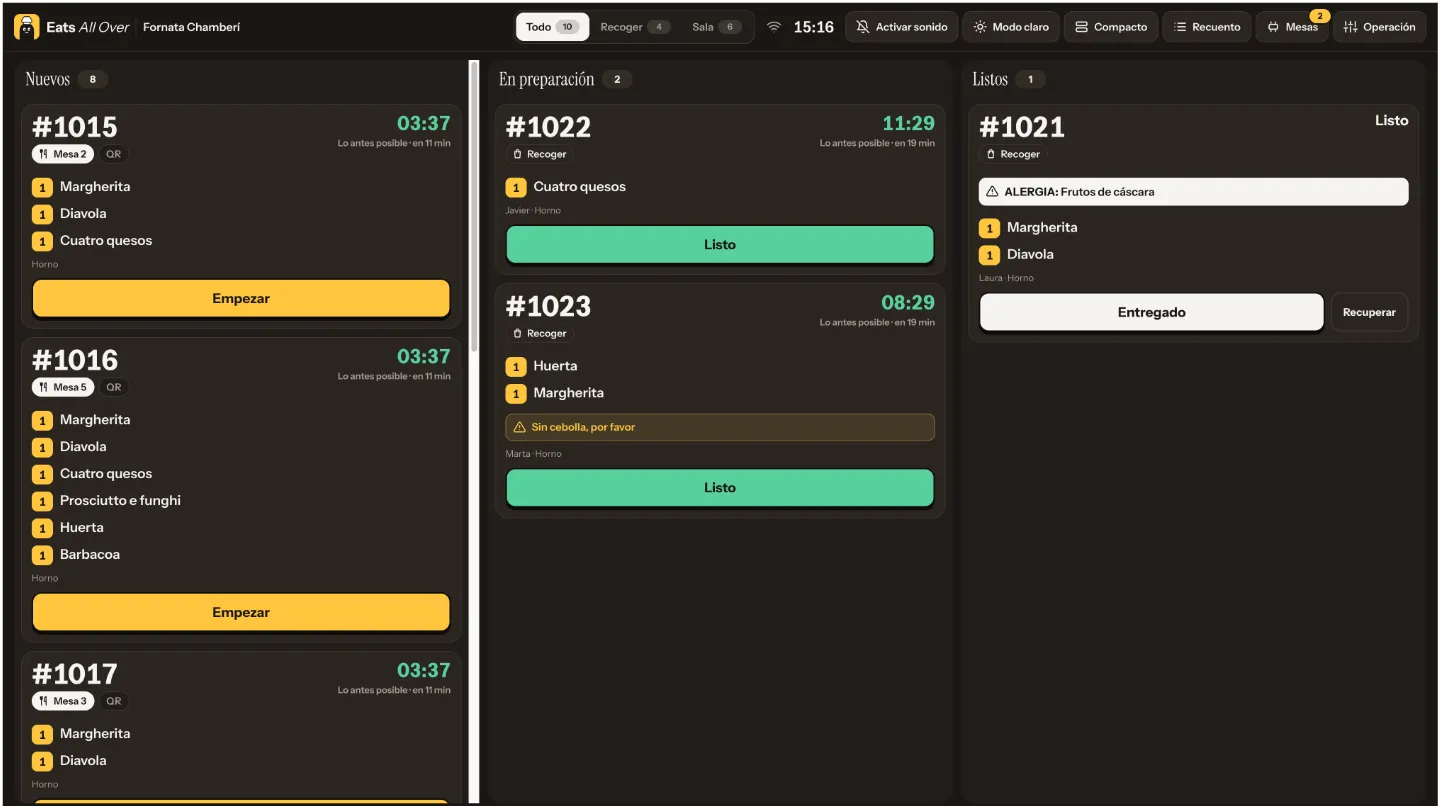Click the cutlery icon on Mesa 2 badge
The width and height of the screenshot is (1440, 806).
click(44, 154)
